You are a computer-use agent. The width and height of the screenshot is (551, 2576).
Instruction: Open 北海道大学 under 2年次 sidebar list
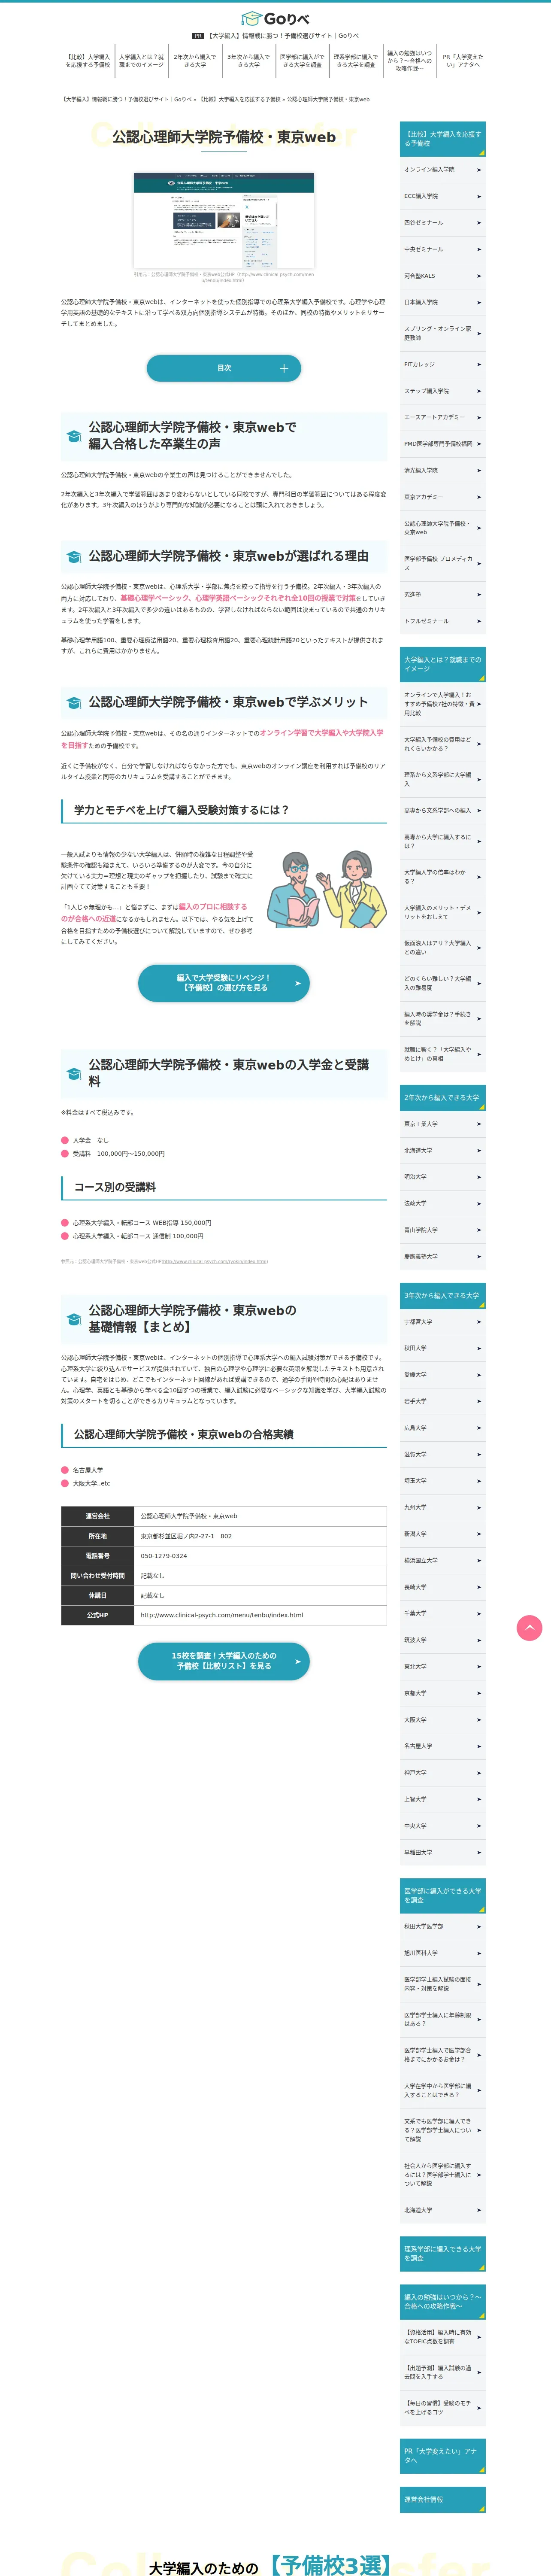click(442, 1150)
